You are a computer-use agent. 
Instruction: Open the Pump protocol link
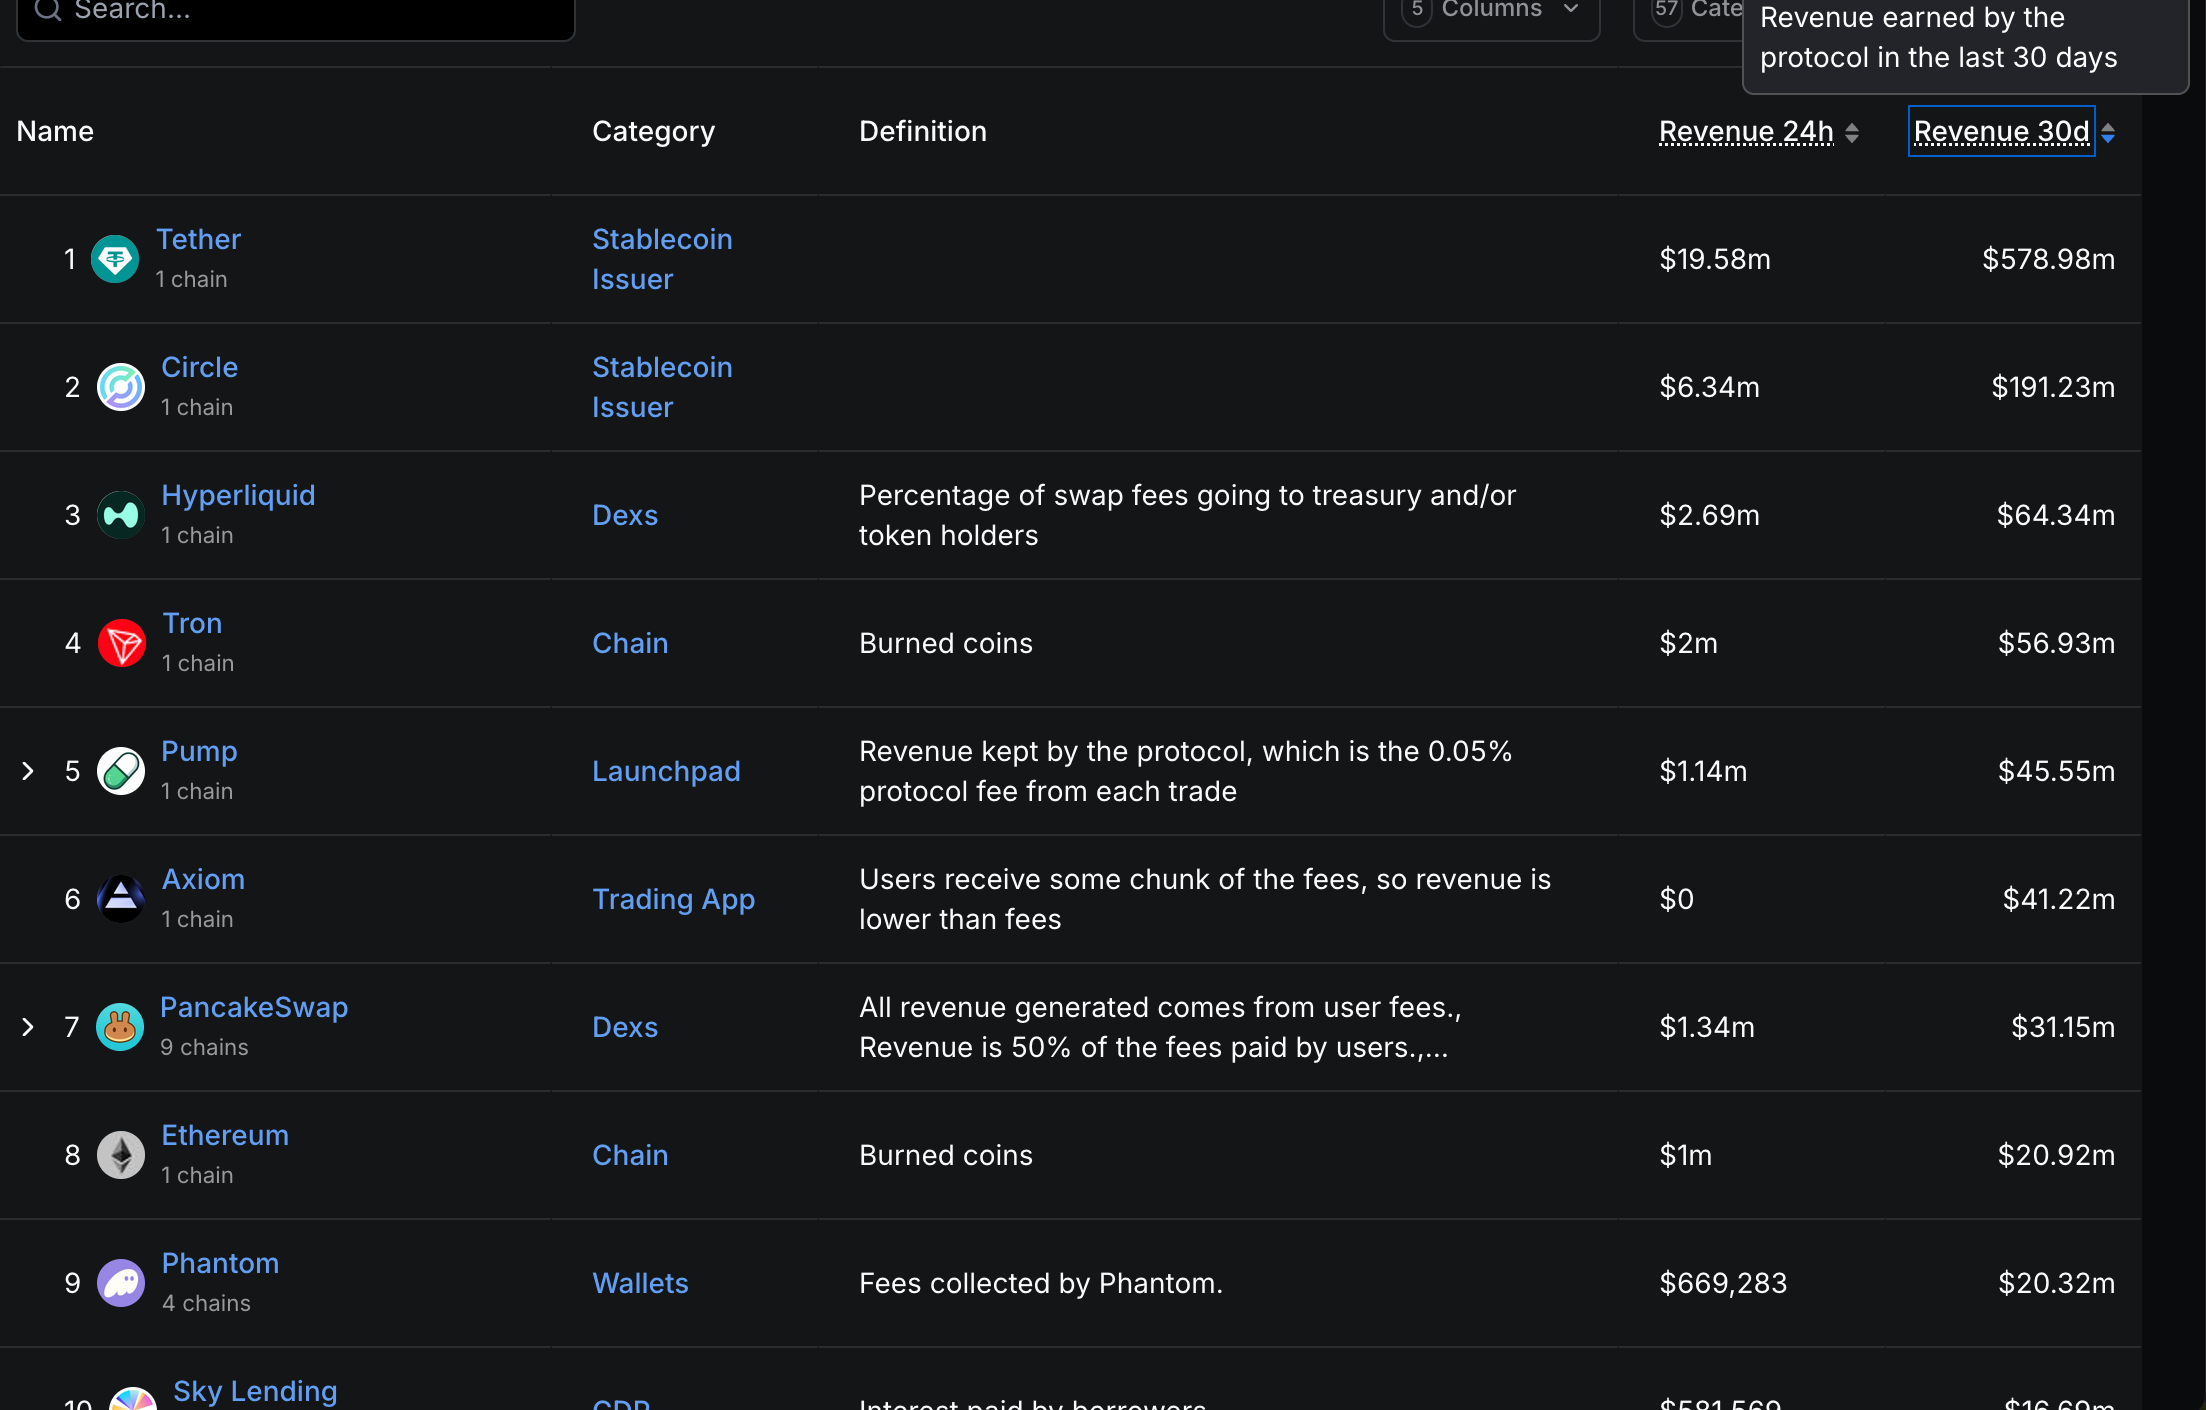199,751
